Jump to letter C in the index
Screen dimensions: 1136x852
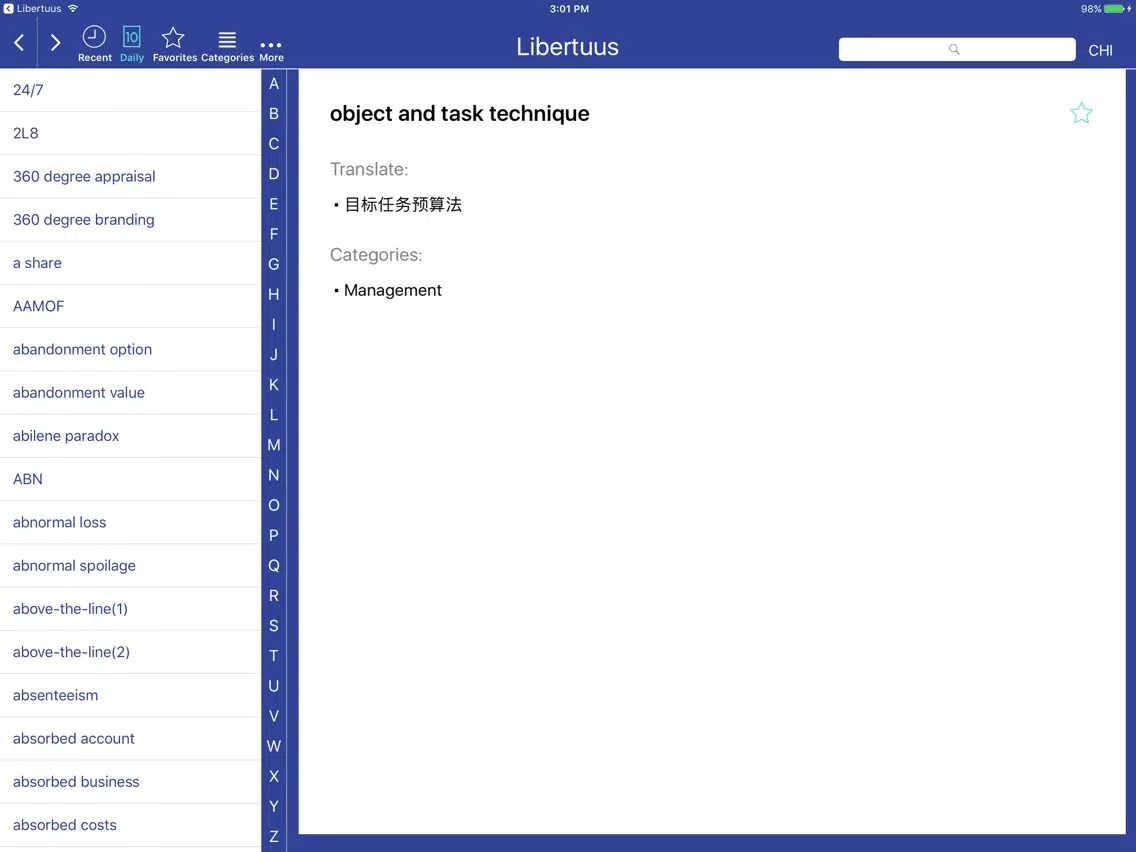[x=274, y=144]
